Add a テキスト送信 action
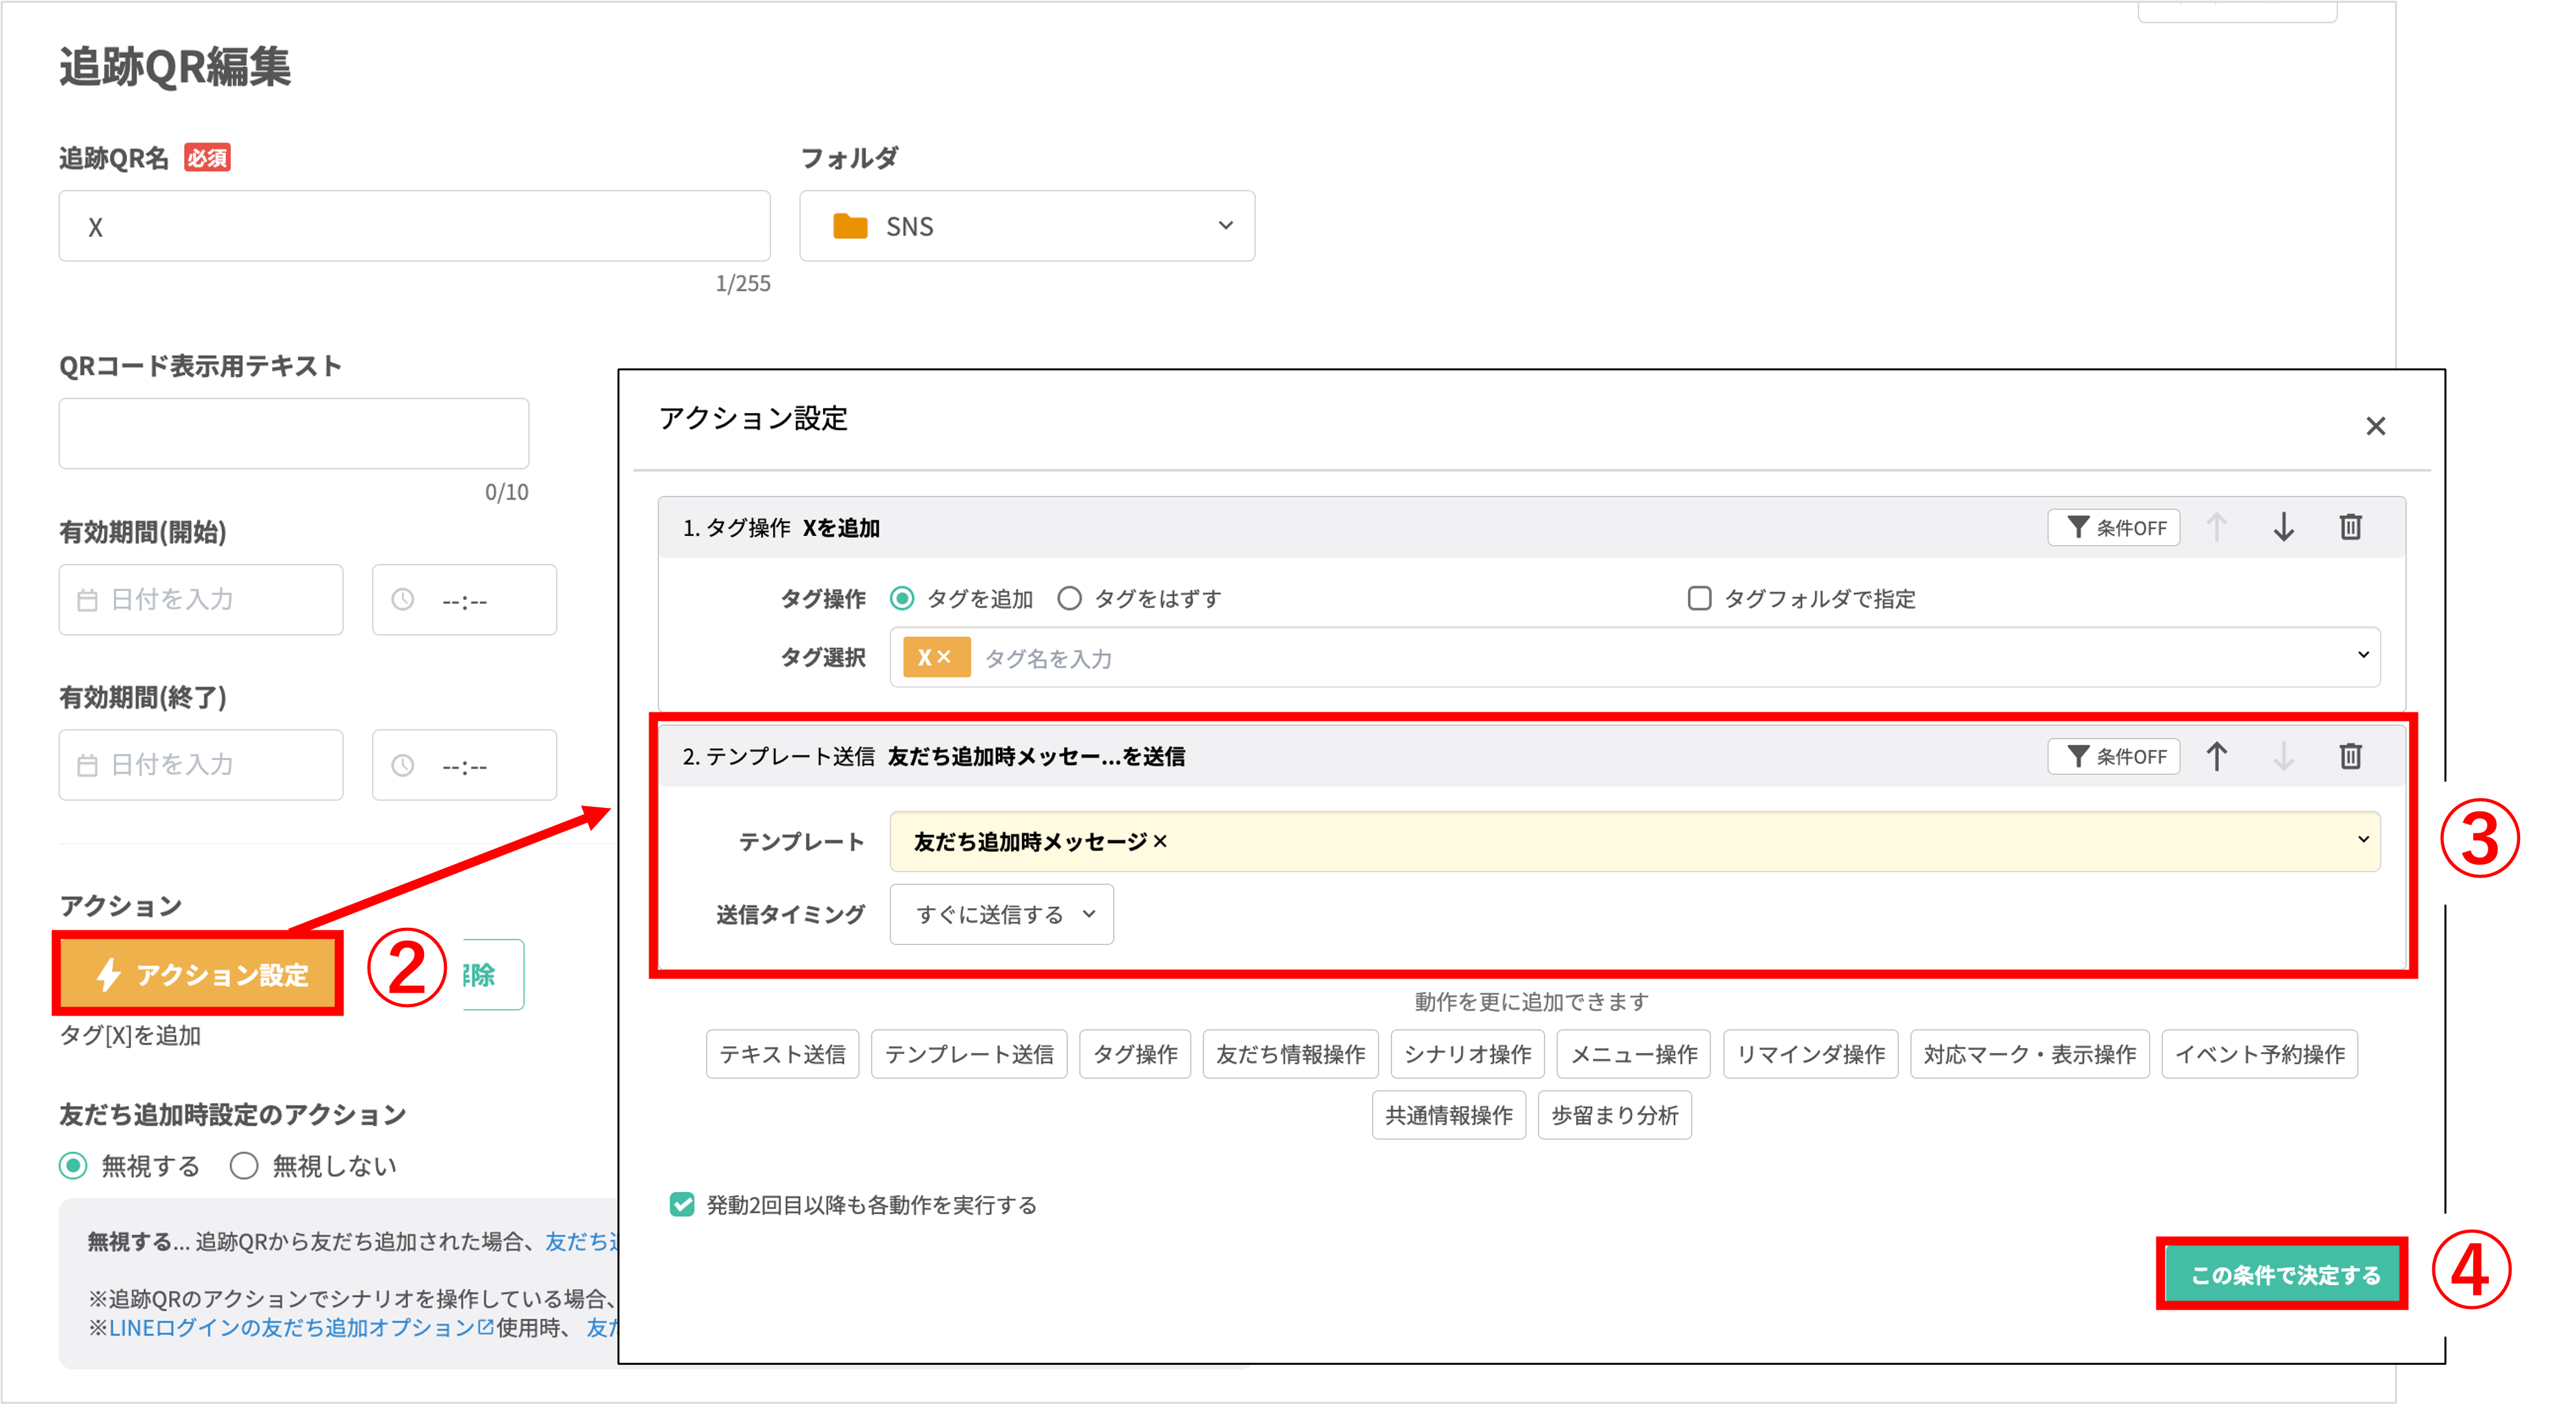2576x1404 pixels. pyautogui.click(x=782, y=1054)
